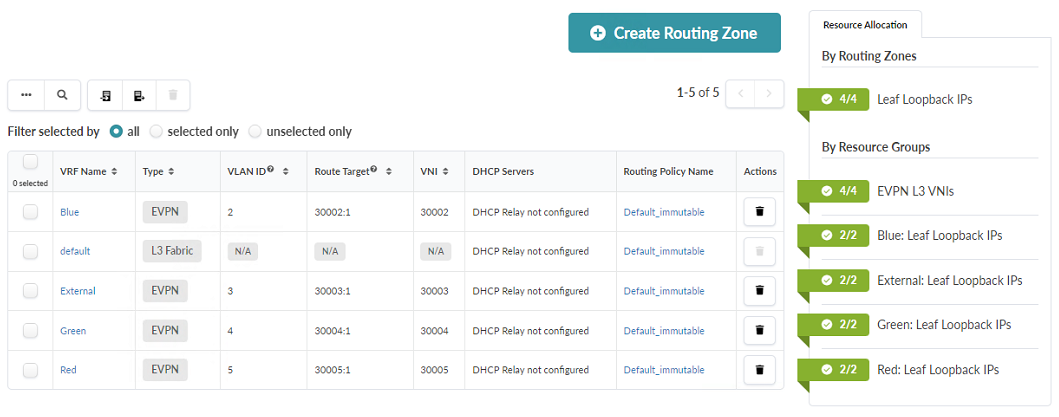Choose the 'unselected only' filter option
The image size is (1059, 417).
point(255,131)
